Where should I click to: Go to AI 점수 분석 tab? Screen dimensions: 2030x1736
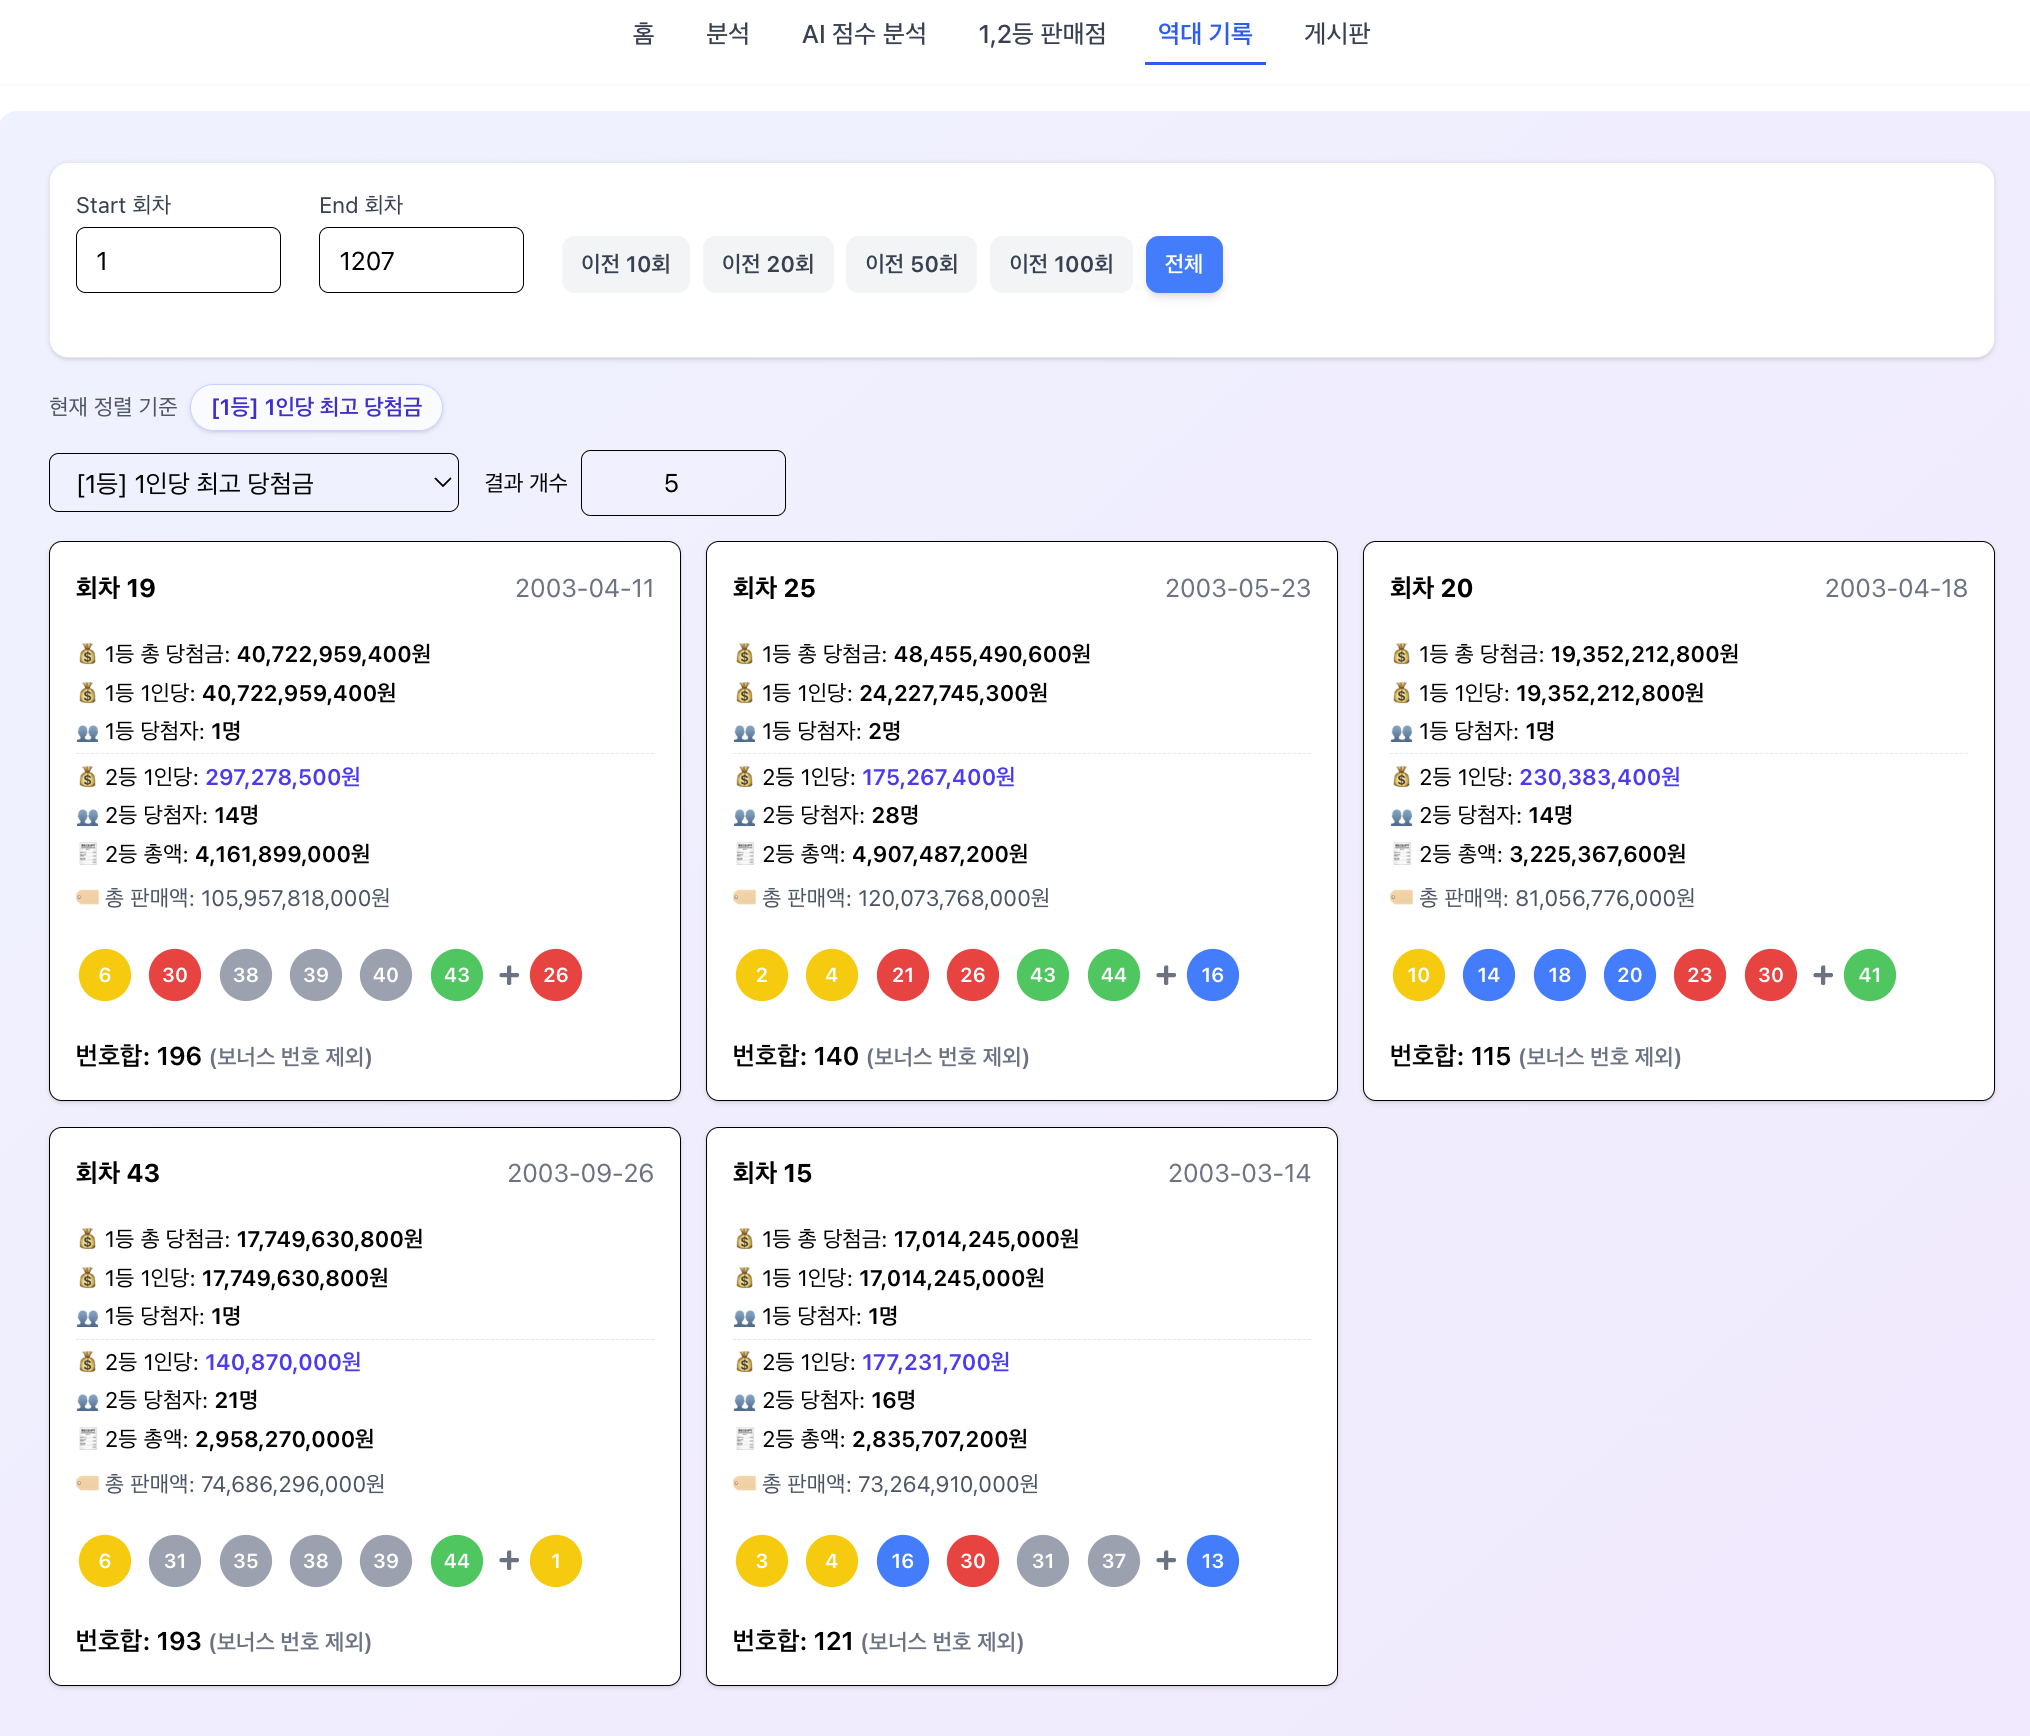click(864, 34)
